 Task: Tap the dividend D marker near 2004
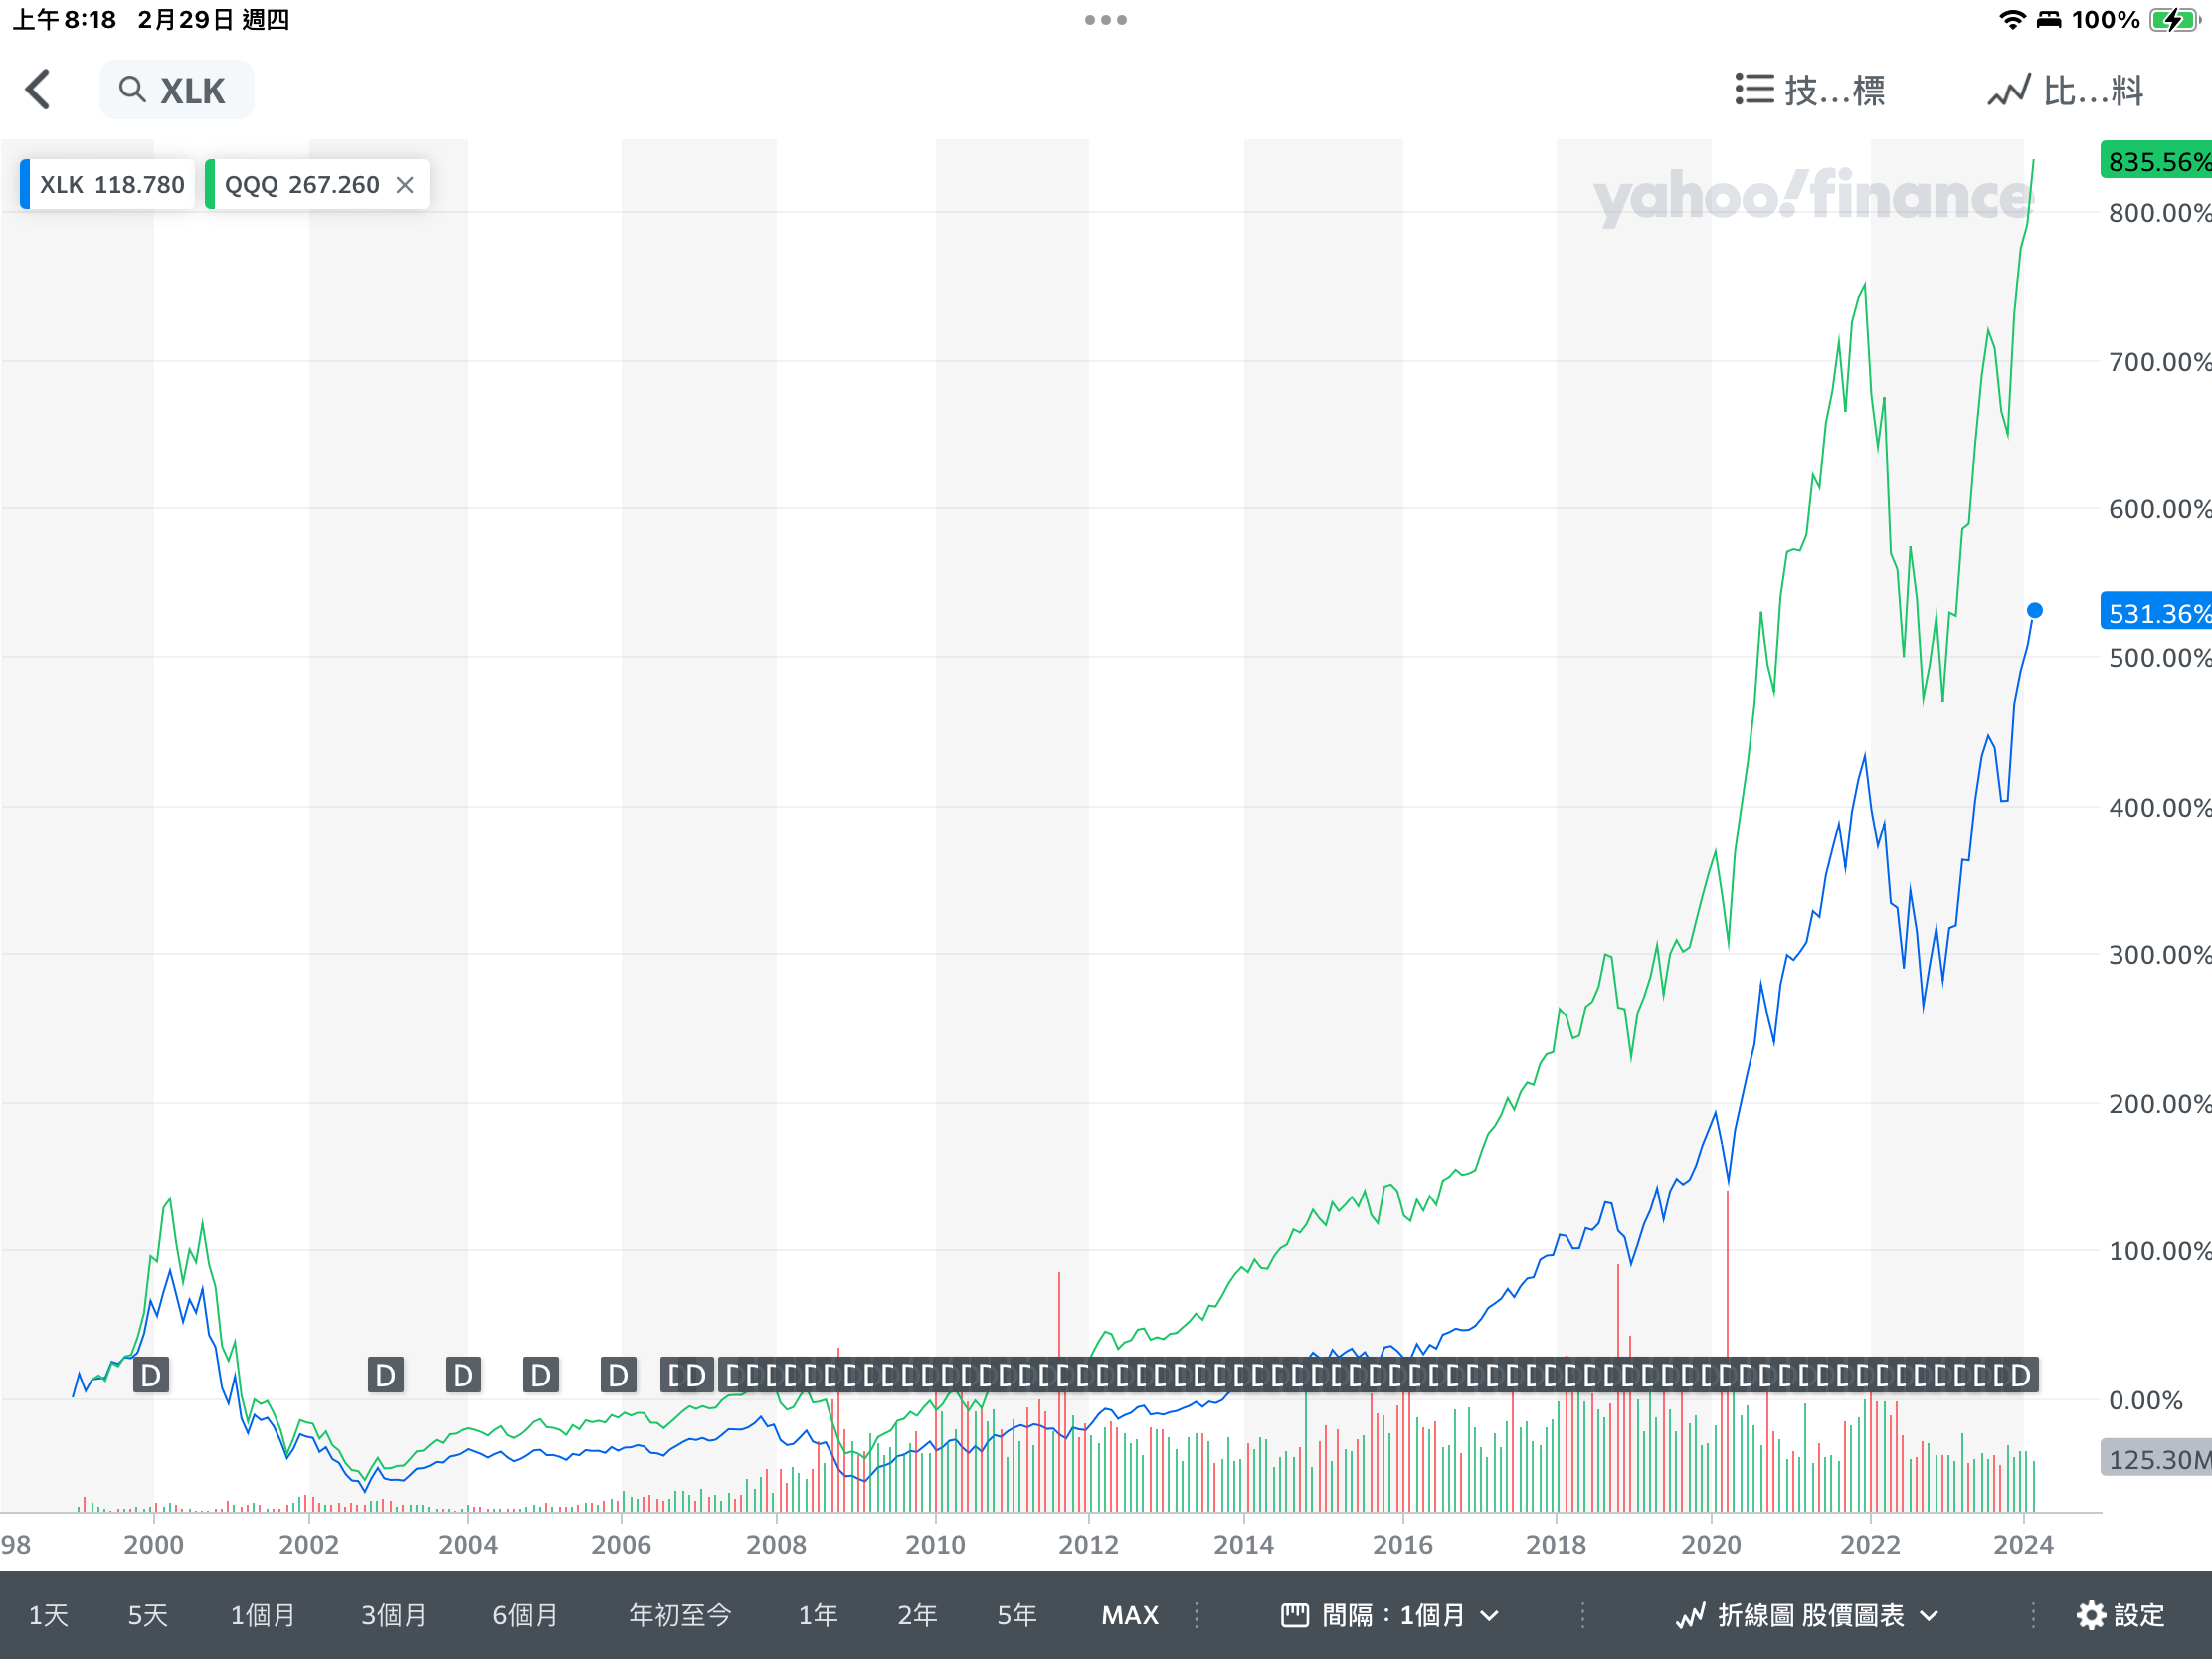pos(463,1376)
